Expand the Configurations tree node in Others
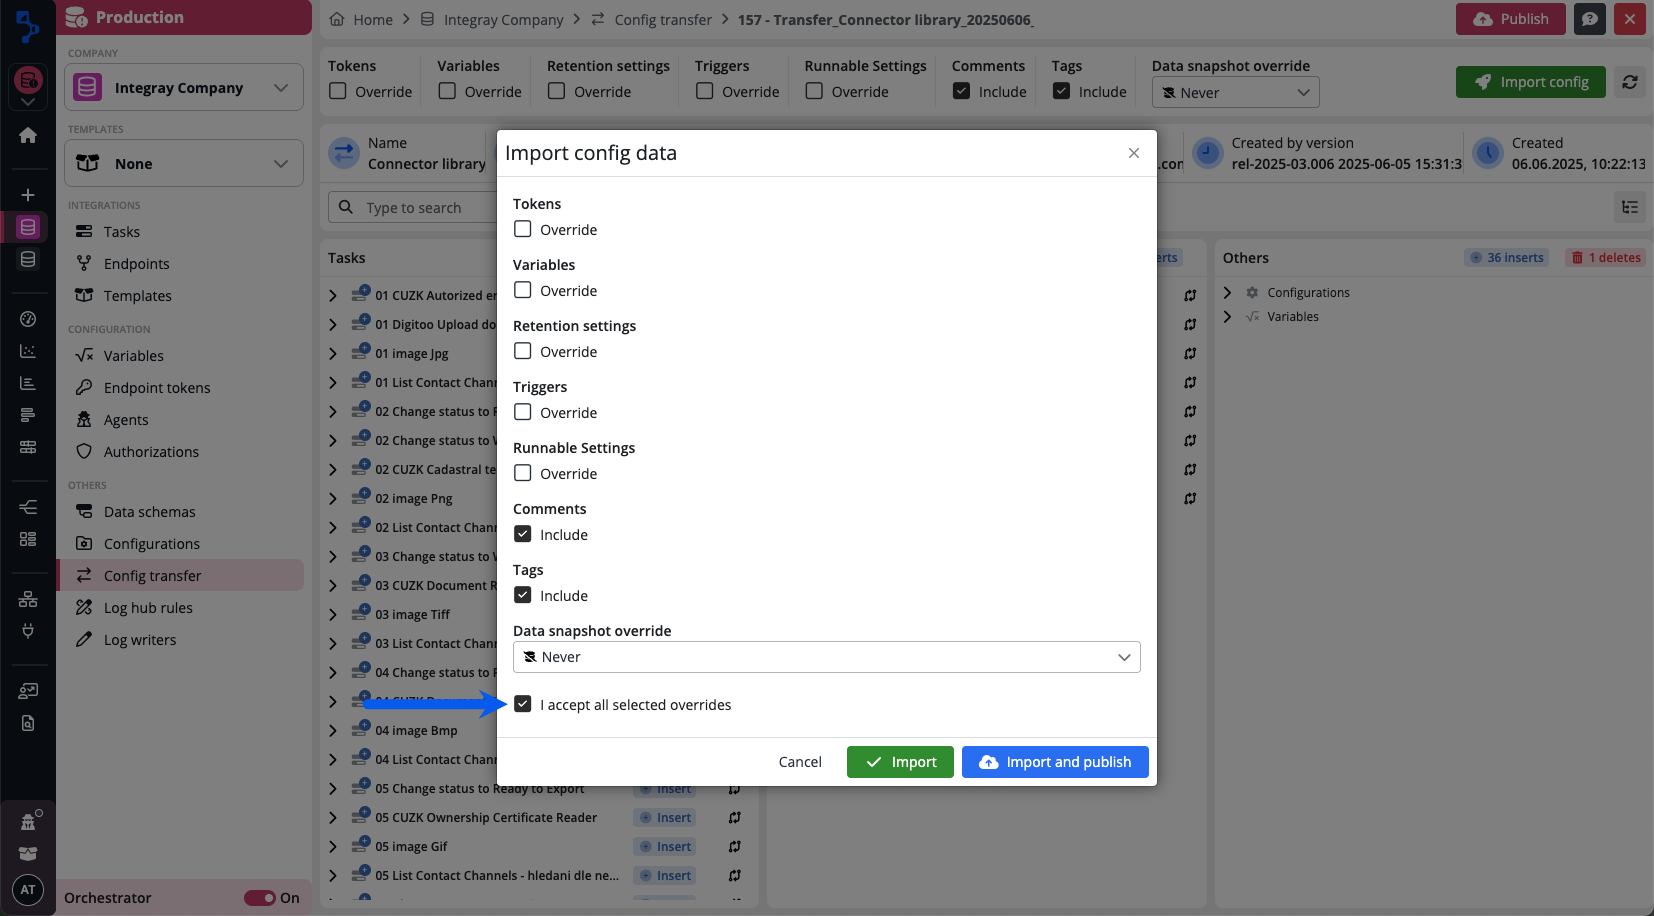This screenshot has height=916, width=1654. click(x=1228, y=293)
